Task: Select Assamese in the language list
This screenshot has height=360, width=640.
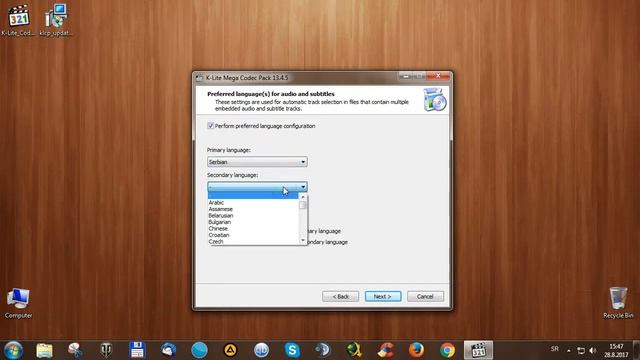Action: click(253, 209)
